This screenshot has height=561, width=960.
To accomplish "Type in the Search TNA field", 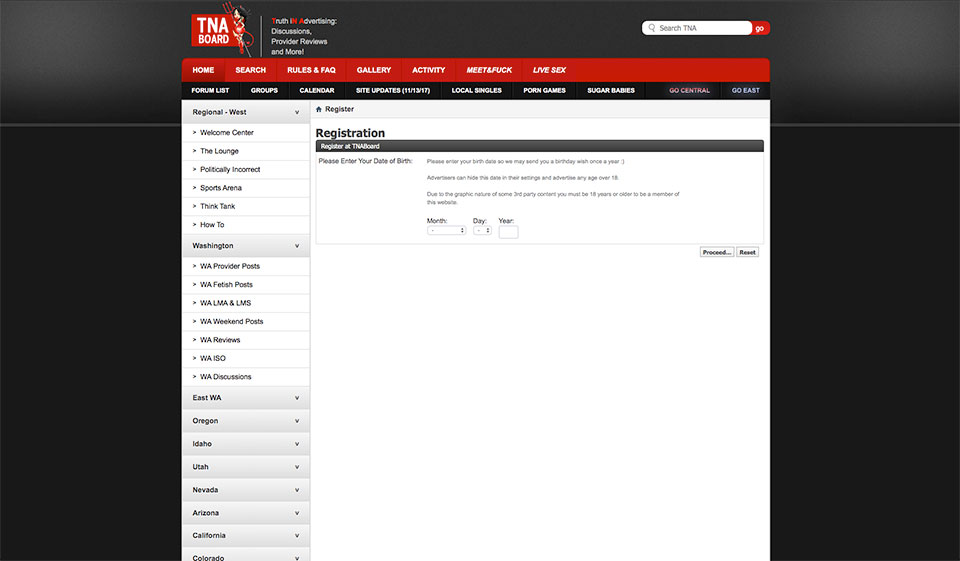I will point(702,28).
